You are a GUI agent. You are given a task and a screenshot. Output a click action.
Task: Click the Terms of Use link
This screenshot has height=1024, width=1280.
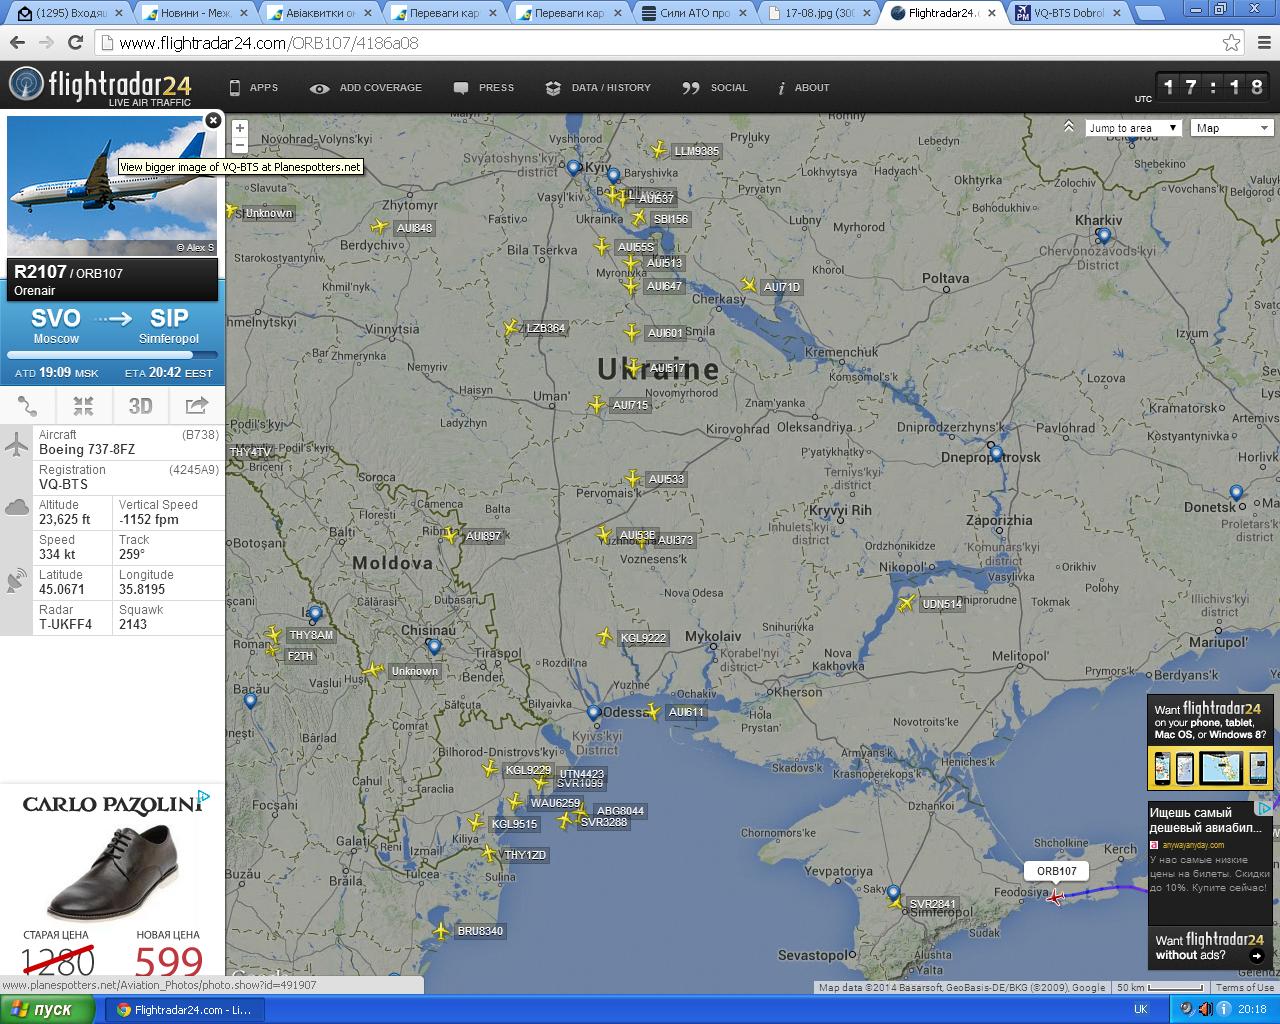(x=1244, y=987)
